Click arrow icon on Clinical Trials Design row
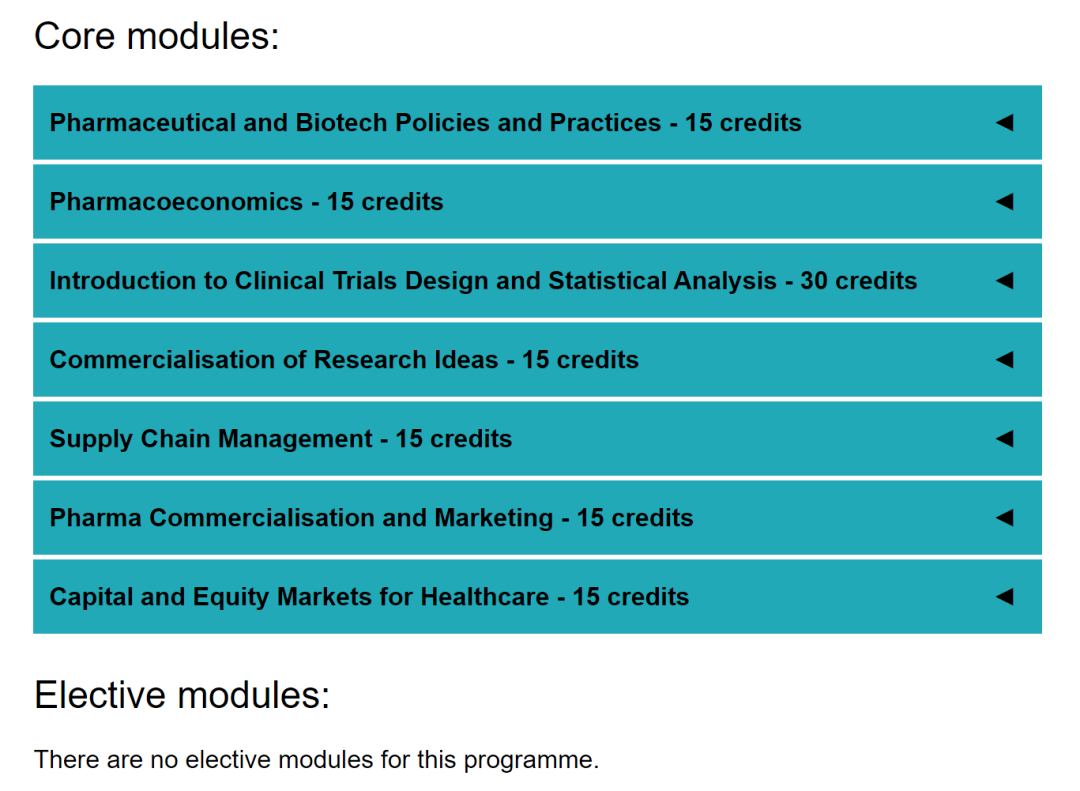 1005,280
